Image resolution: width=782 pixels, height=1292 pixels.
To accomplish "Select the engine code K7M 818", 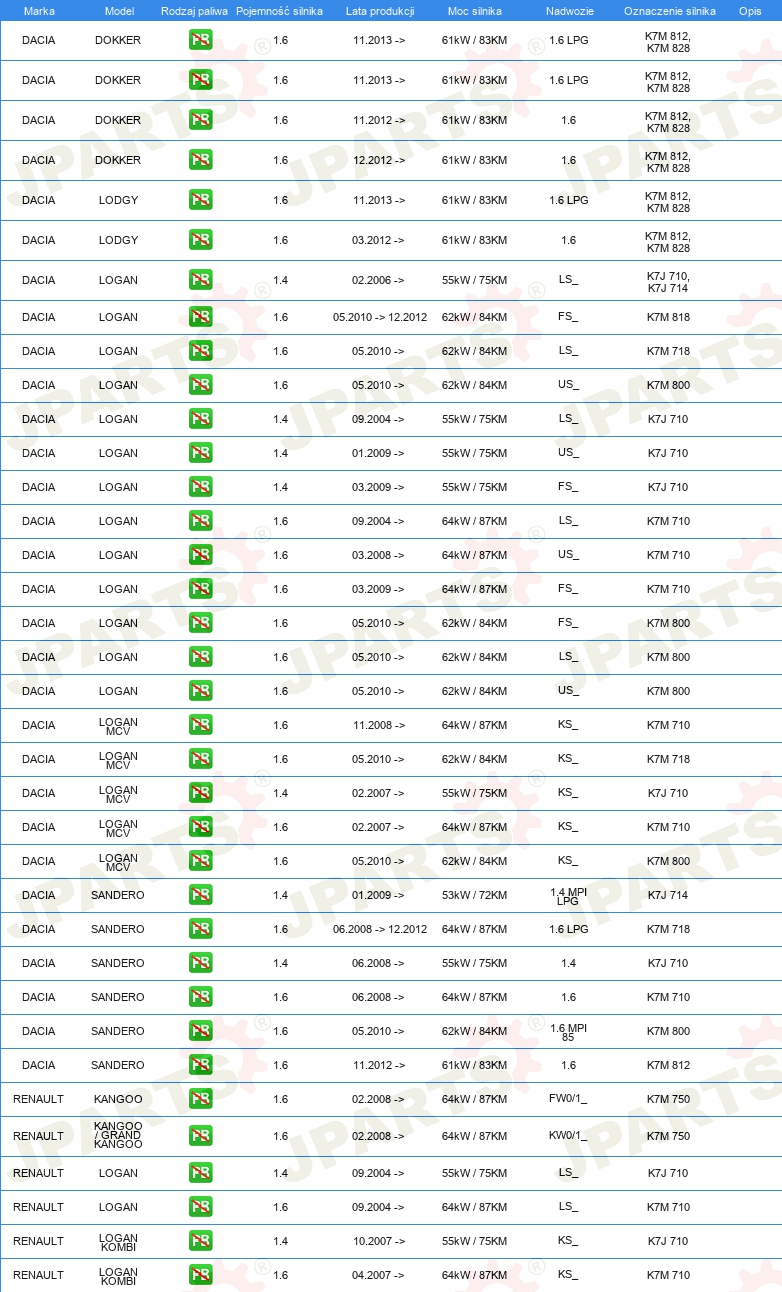I will coord(668,317).
